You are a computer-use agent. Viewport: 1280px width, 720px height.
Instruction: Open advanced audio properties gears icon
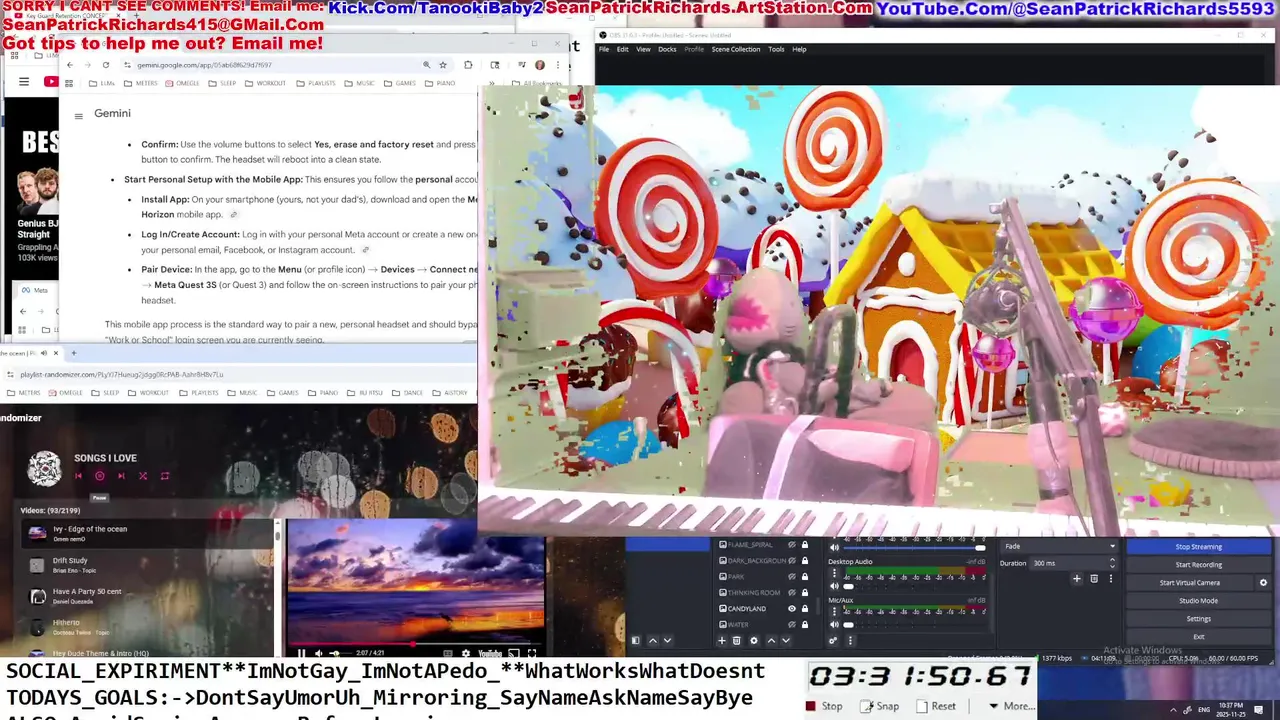click(x=832, y=641)
